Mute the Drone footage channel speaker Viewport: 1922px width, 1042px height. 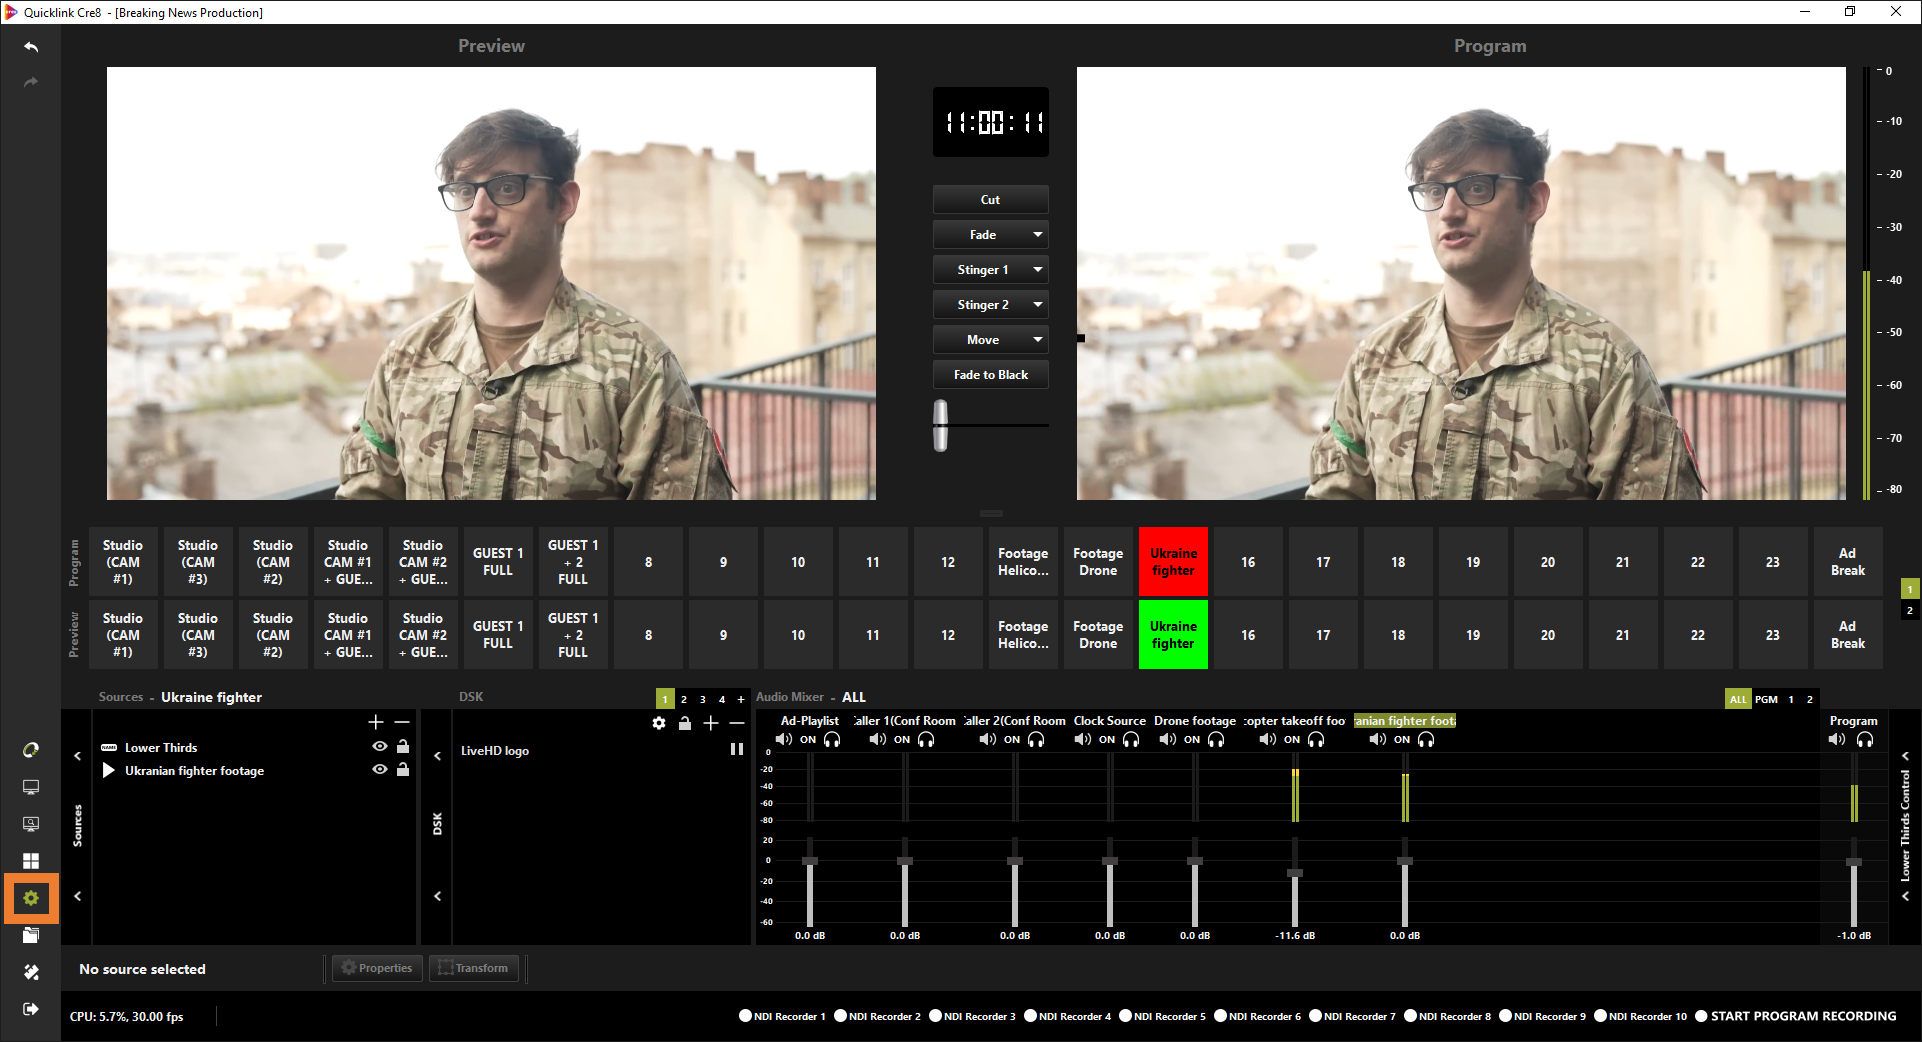pyautogui.click(x=1168, y=739)
